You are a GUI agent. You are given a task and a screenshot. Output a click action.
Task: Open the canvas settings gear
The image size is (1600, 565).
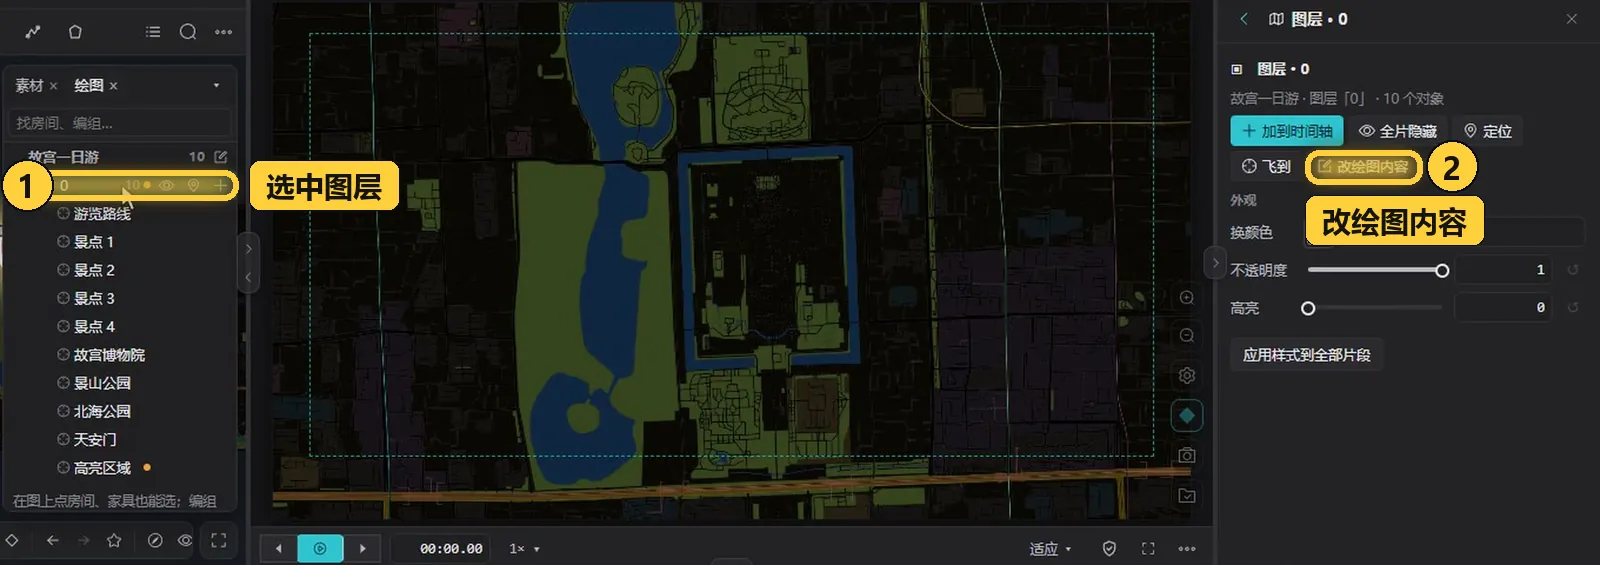point(1187,375)
